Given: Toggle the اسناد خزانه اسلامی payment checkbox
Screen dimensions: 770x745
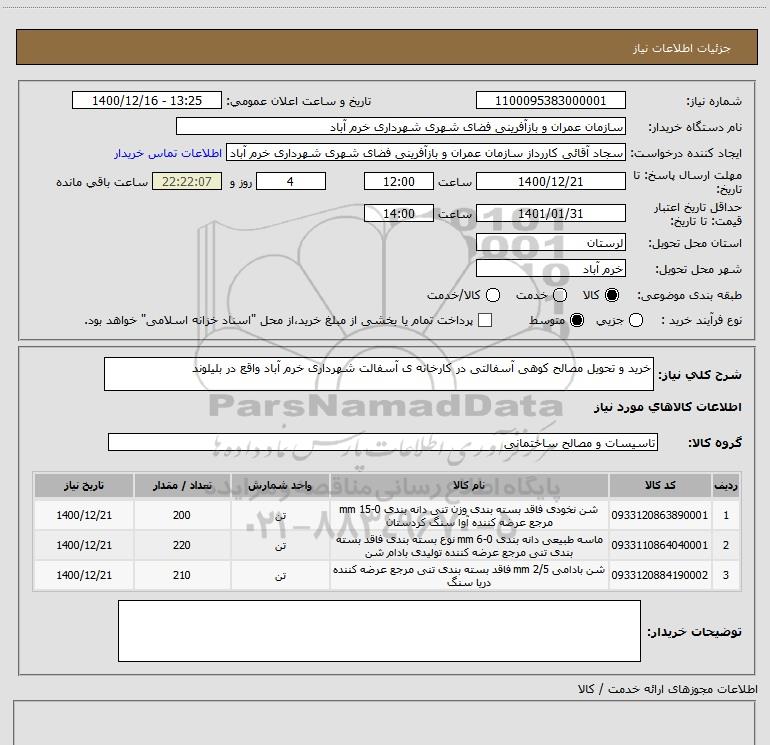Looking at the screenshot, I should 485,320.
